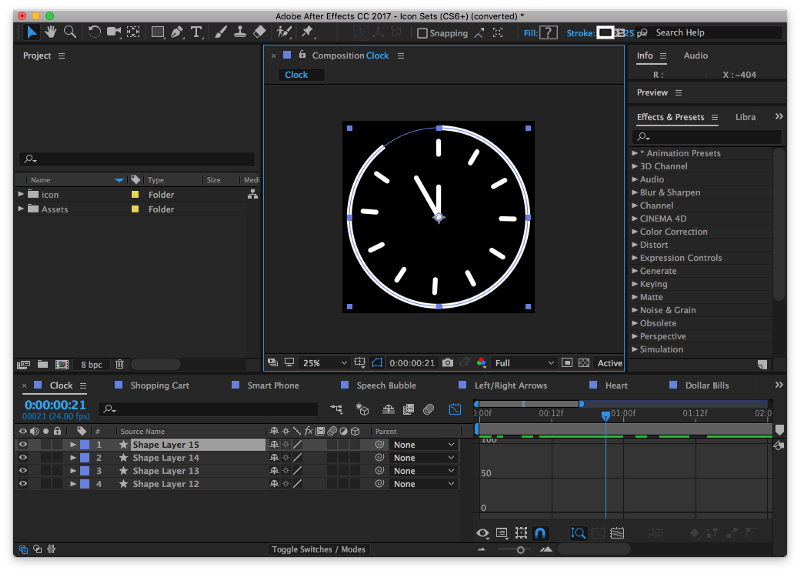Screen dimensions: 800x573
Task: Open Parent dropdown for Shape Layer 15
Action: click(423, 445)
